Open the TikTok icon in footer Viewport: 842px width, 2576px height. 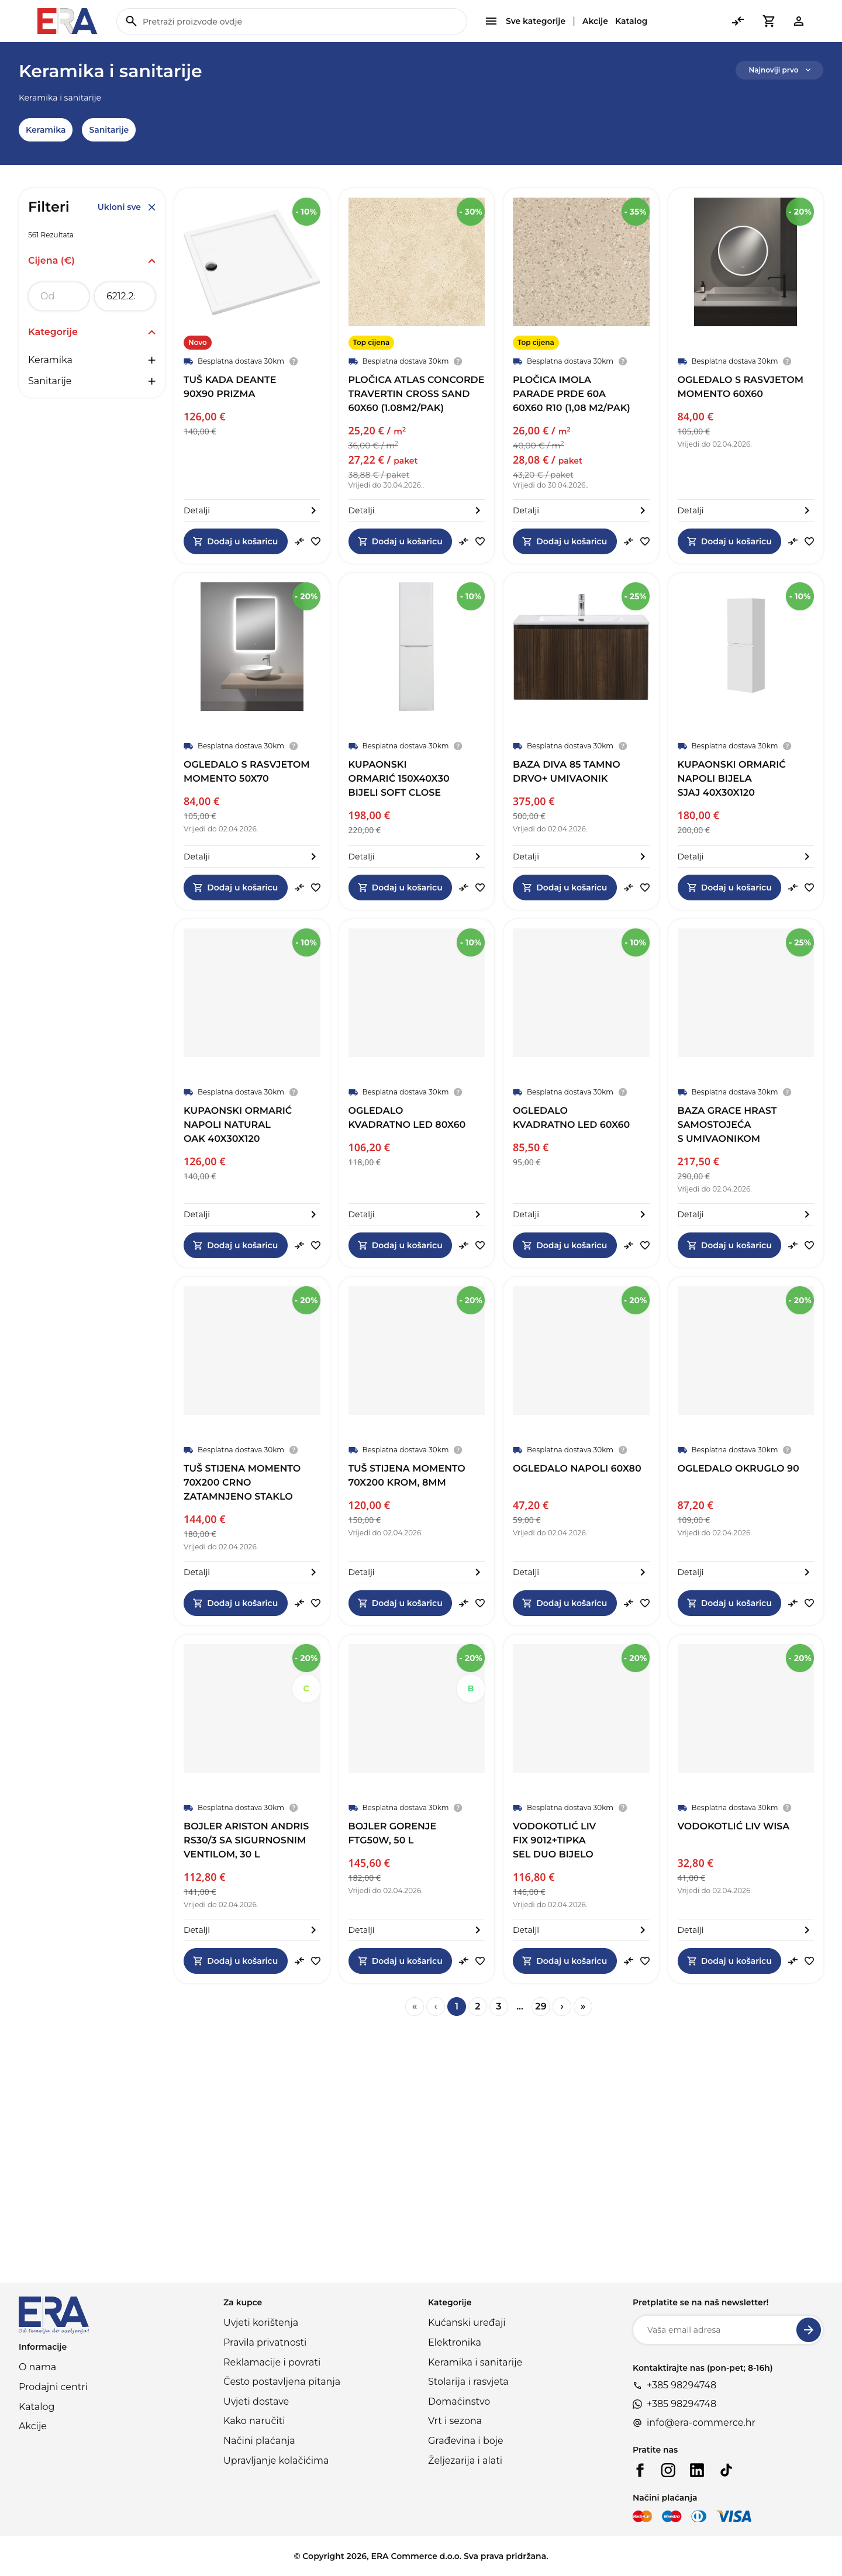pyautogui.click(x=726, y=2470)
